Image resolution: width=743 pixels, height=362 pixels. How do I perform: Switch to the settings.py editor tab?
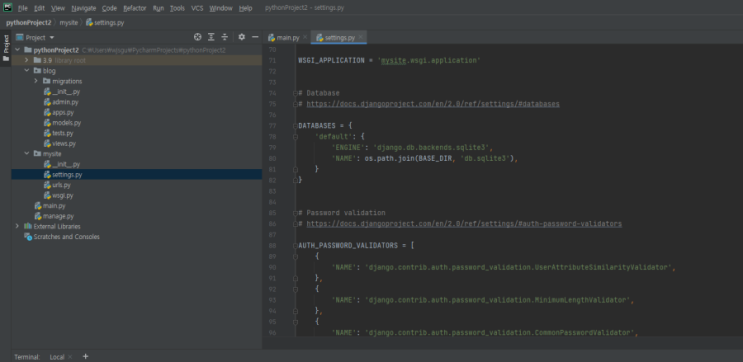coord(339,37)
